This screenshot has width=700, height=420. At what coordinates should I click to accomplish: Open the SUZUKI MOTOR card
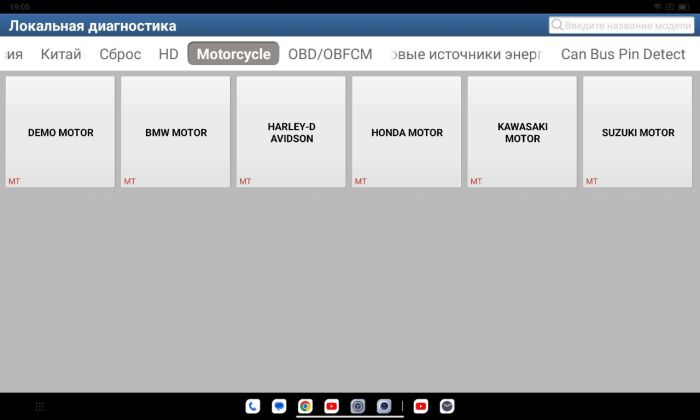pos(638,132)
